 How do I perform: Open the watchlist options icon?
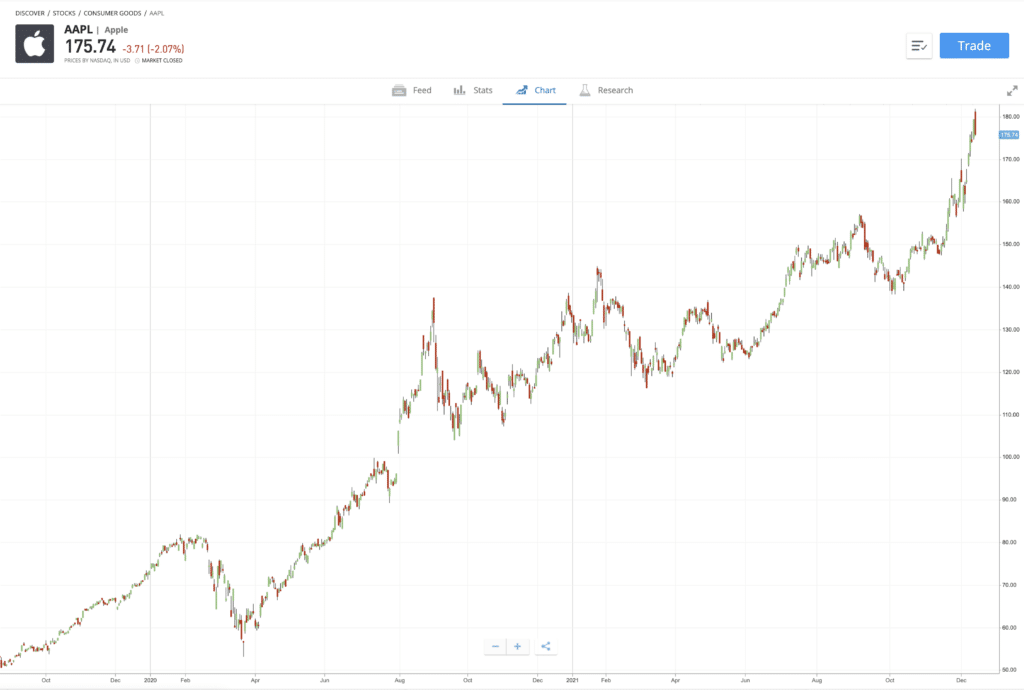(x=919, y=46)
